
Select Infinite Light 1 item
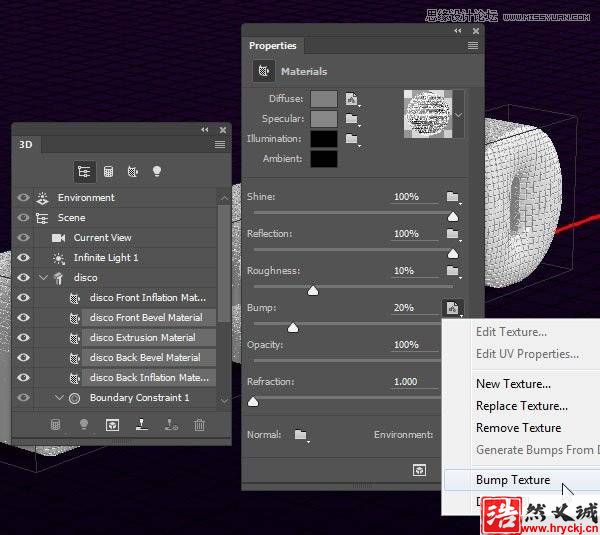[x=106, y=258]
